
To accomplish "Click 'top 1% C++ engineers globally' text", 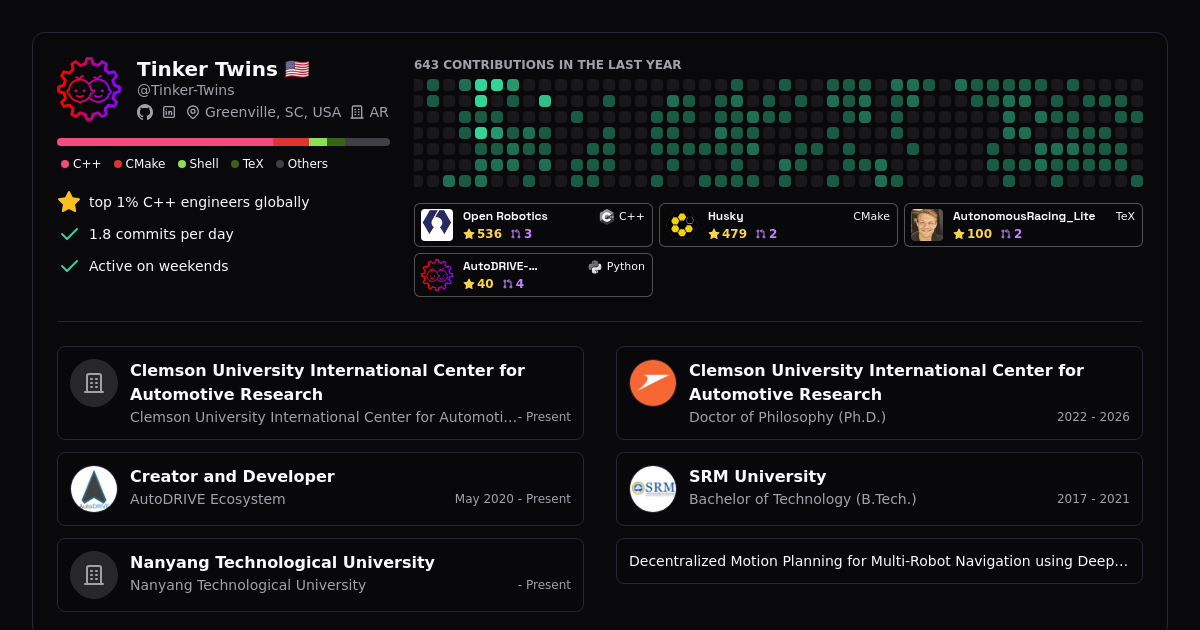I will point(199,202).
